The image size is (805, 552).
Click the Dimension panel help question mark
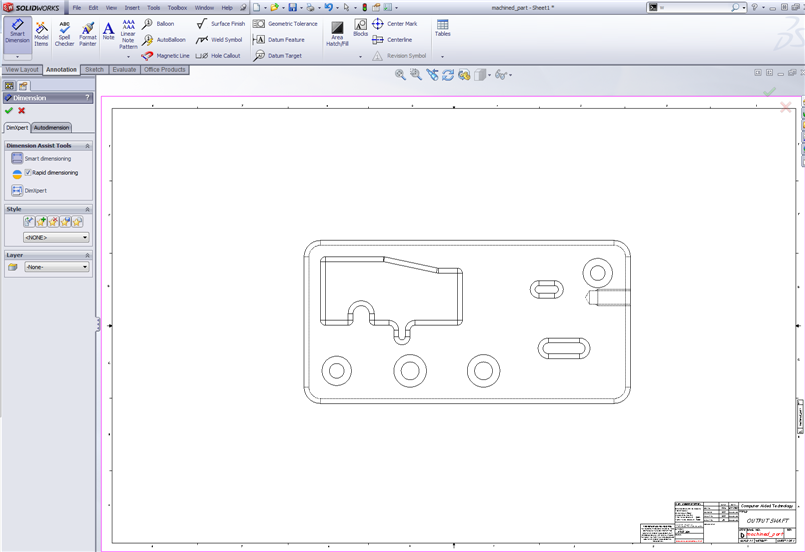87,98
